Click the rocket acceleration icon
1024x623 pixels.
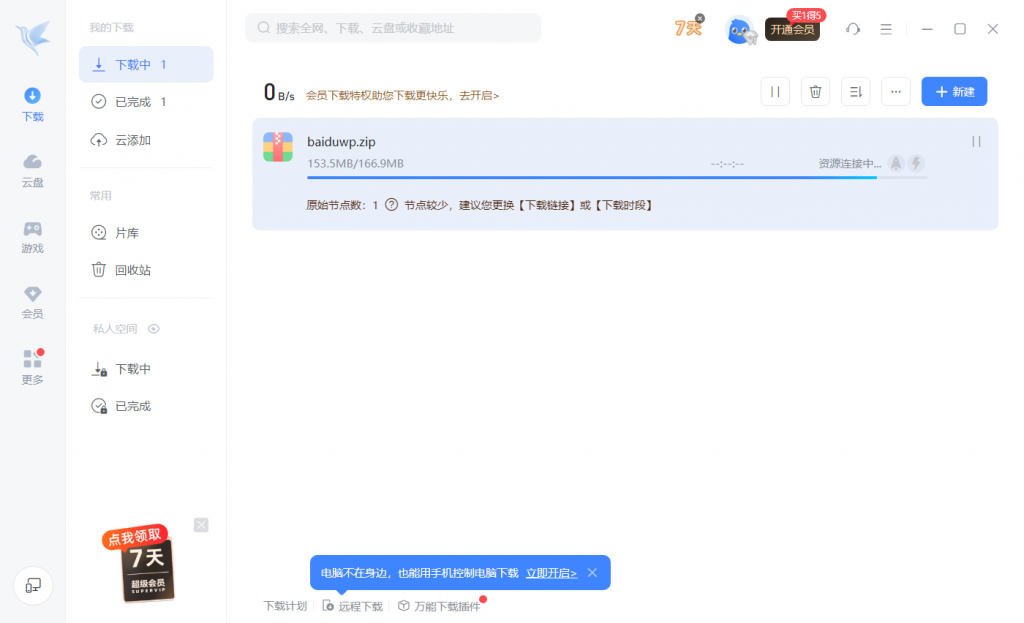896,163
